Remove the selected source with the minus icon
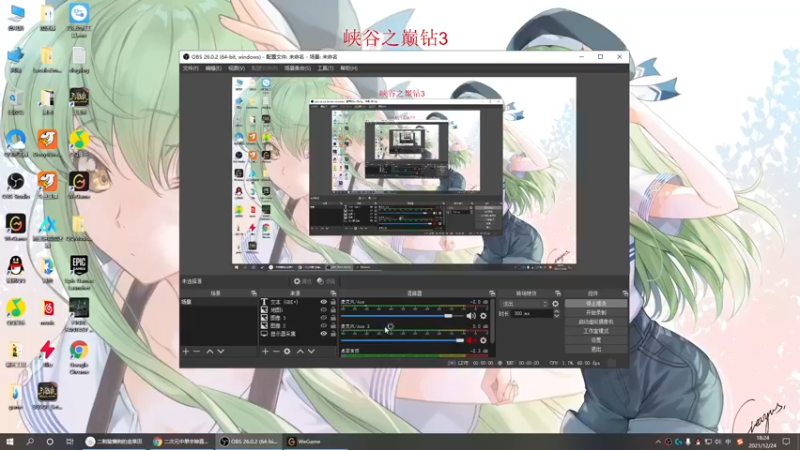 point(276,352)
